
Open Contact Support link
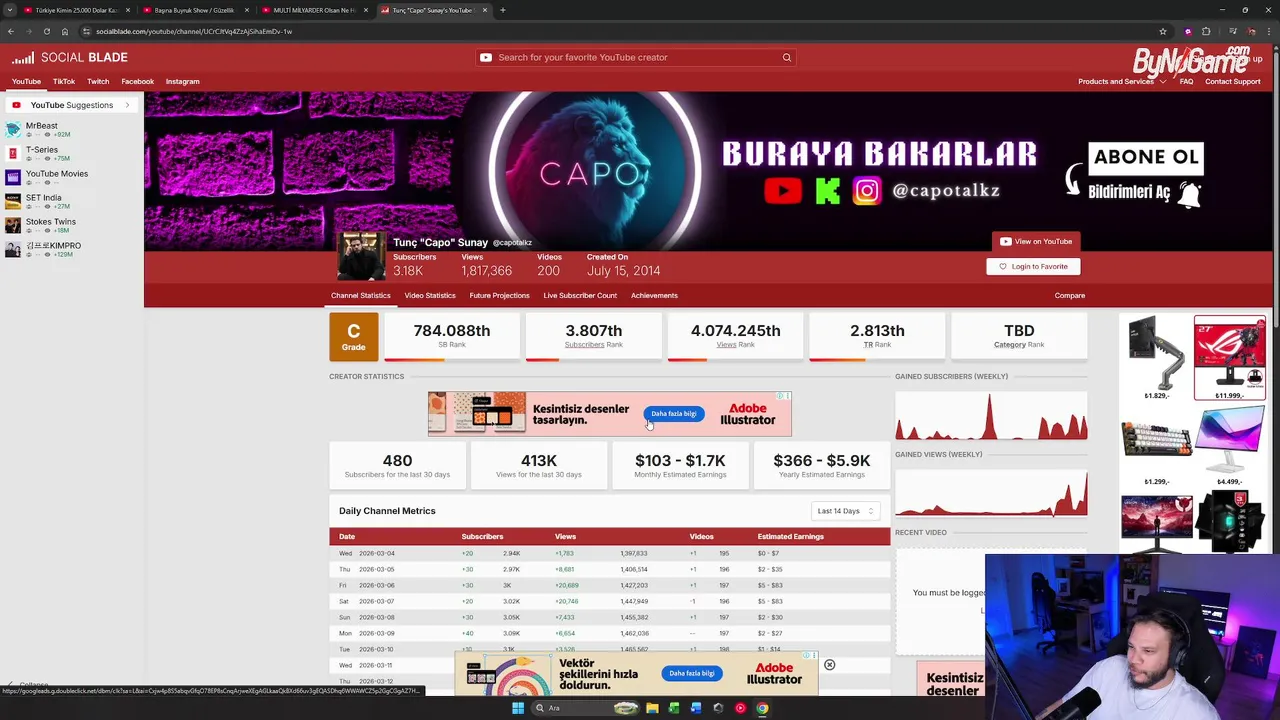(x=1232, y=81)
